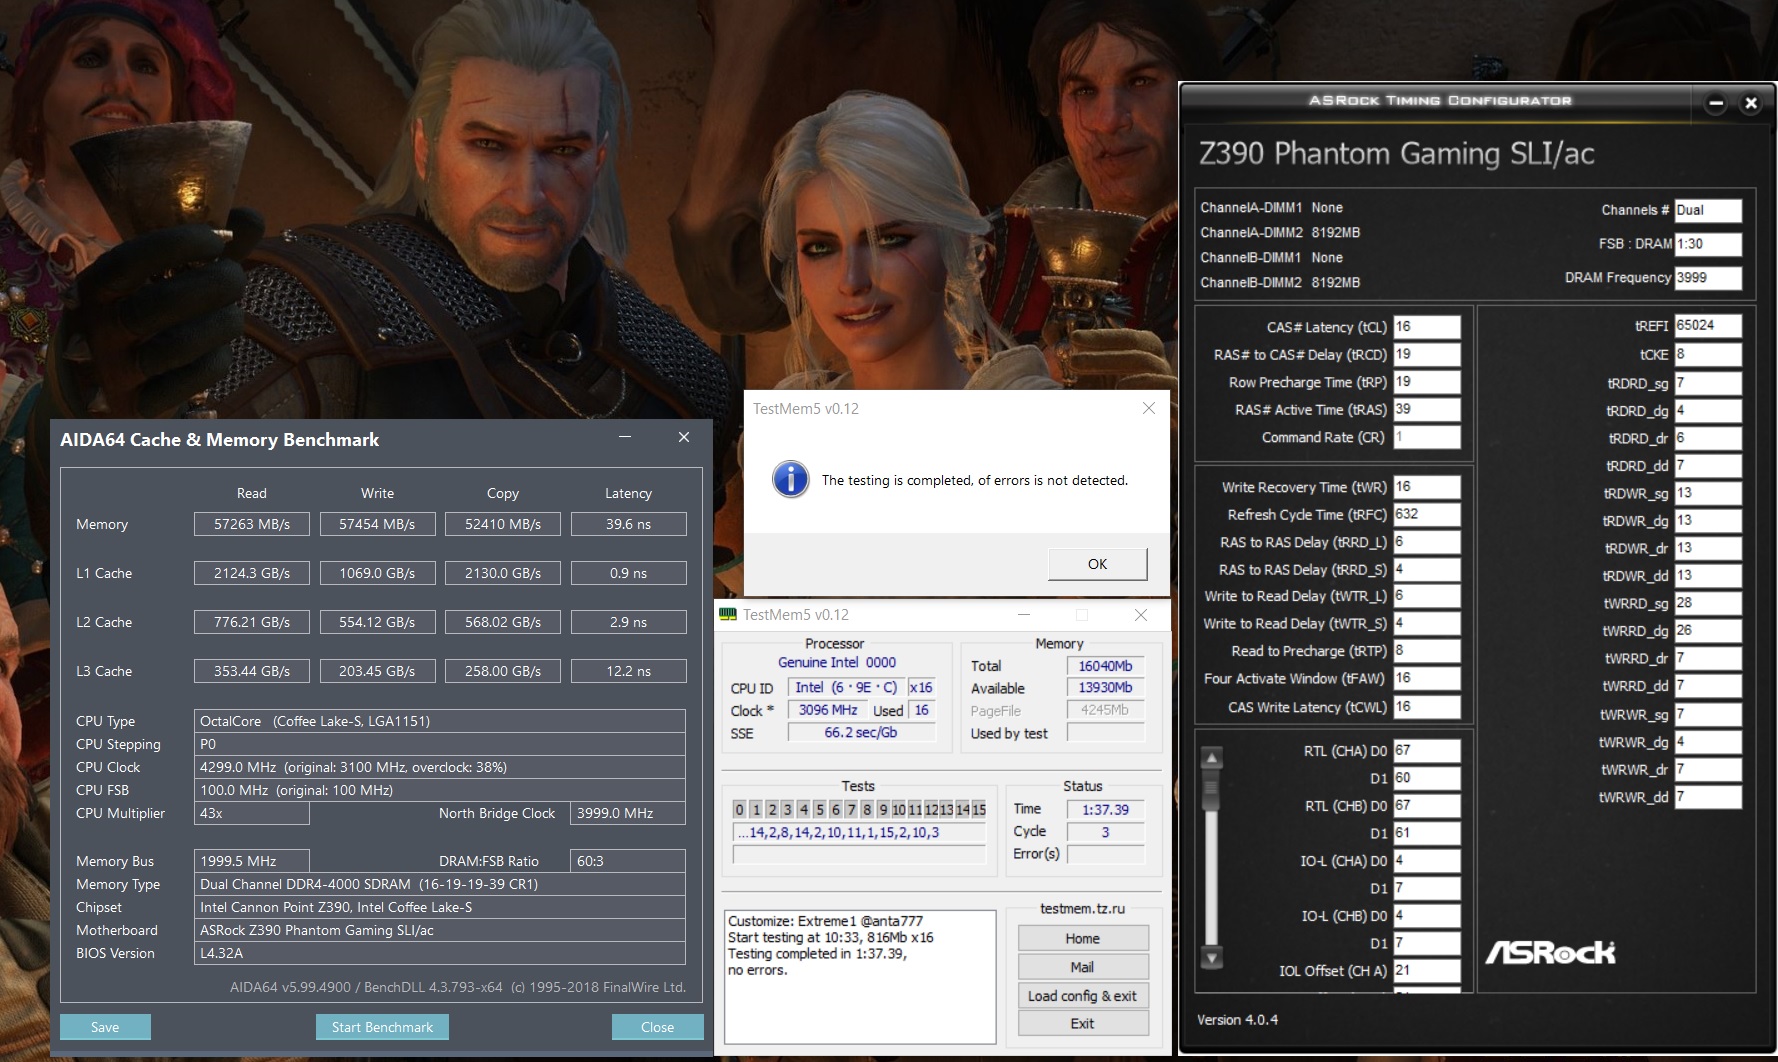Click Exit button in TestMem5
Image resolution: width=1778 pixels, height=1062 pixels.
pos(1082,1023)
